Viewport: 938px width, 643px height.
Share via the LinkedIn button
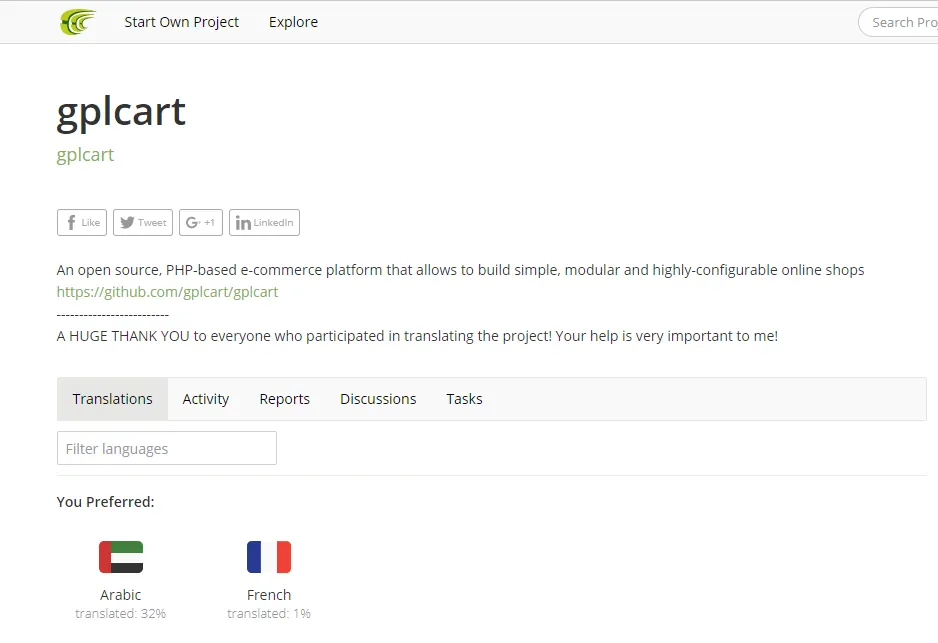tap(264, 223)
